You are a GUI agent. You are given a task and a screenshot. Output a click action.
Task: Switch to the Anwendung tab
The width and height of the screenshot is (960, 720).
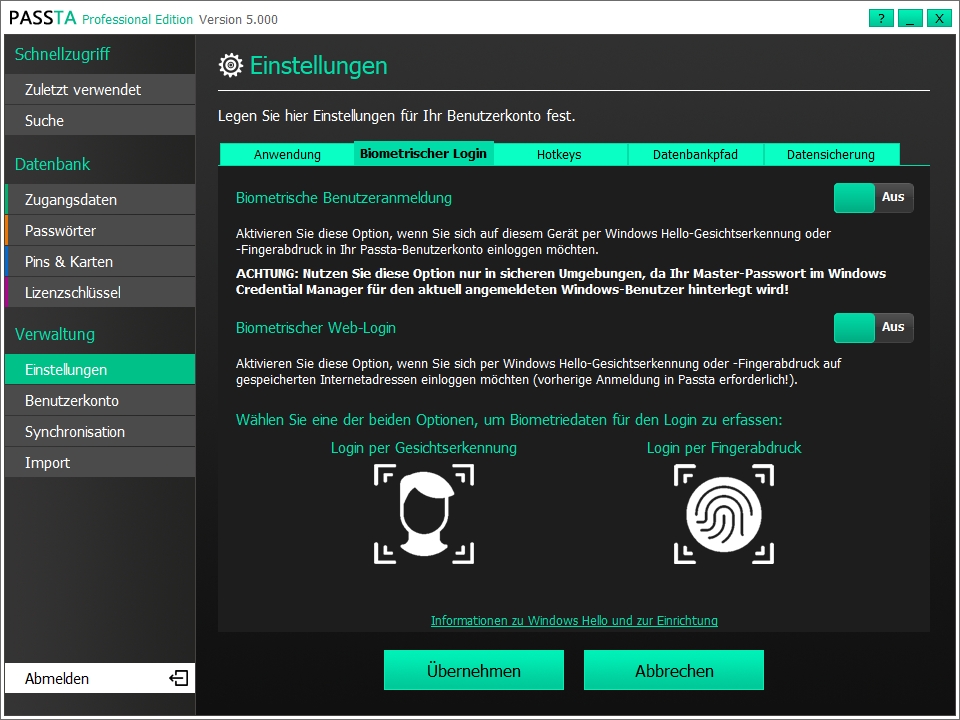point(287,154)
